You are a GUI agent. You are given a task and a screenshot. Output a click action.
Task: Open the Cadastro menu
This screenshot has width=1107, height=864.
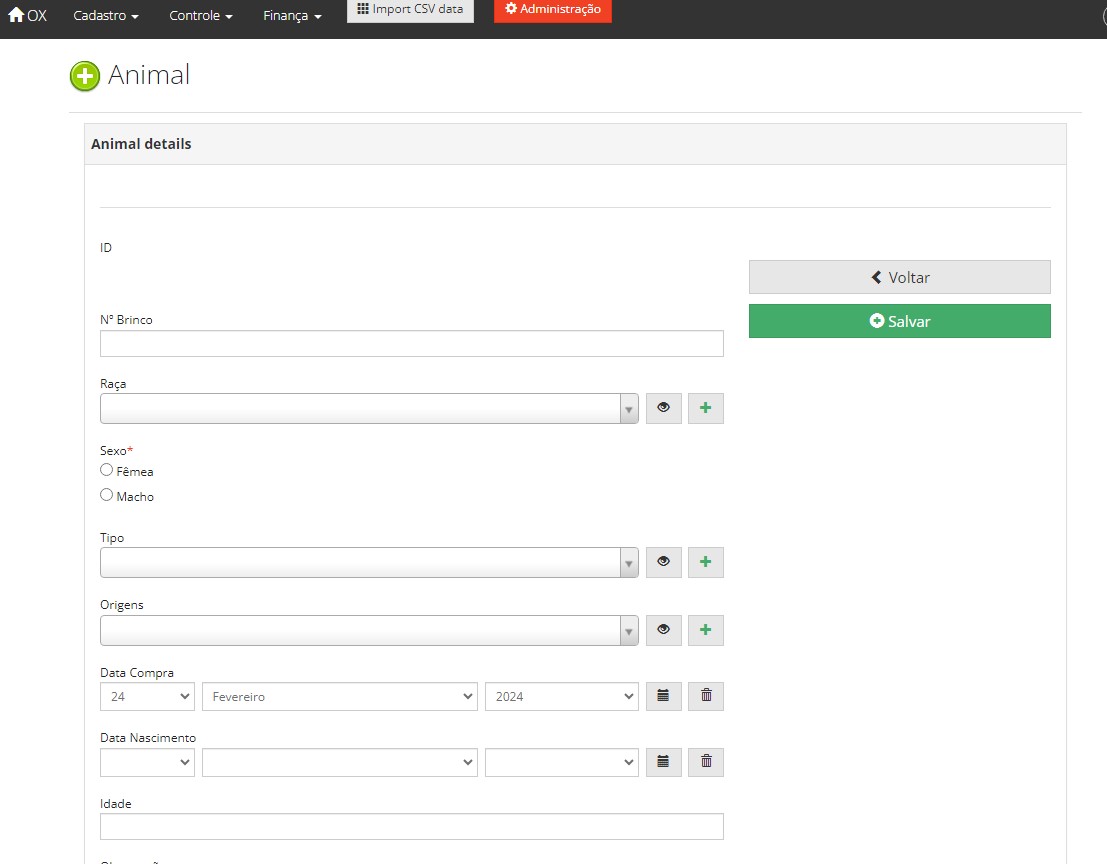click(106, 17)
